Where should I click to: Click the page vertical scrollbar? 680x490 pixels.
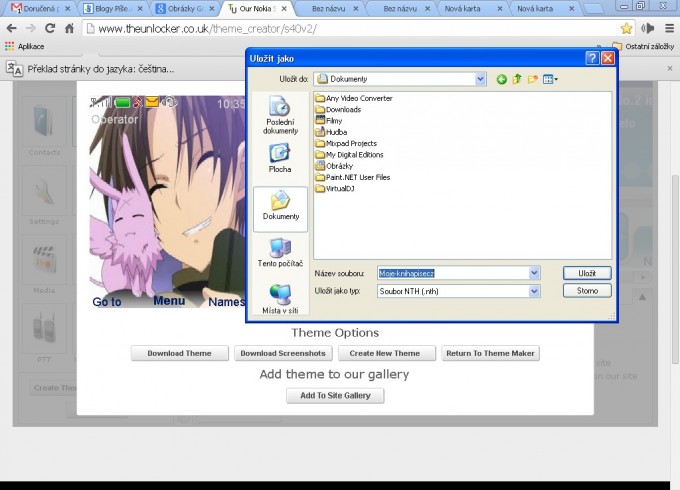tap(675, 269)
